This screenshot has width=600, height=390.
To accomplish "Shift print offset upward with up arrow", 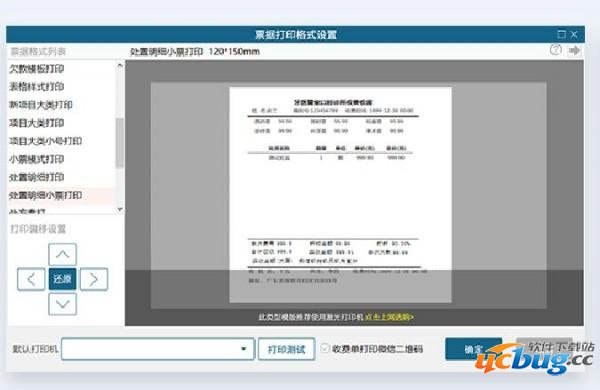I will (62, 255).
